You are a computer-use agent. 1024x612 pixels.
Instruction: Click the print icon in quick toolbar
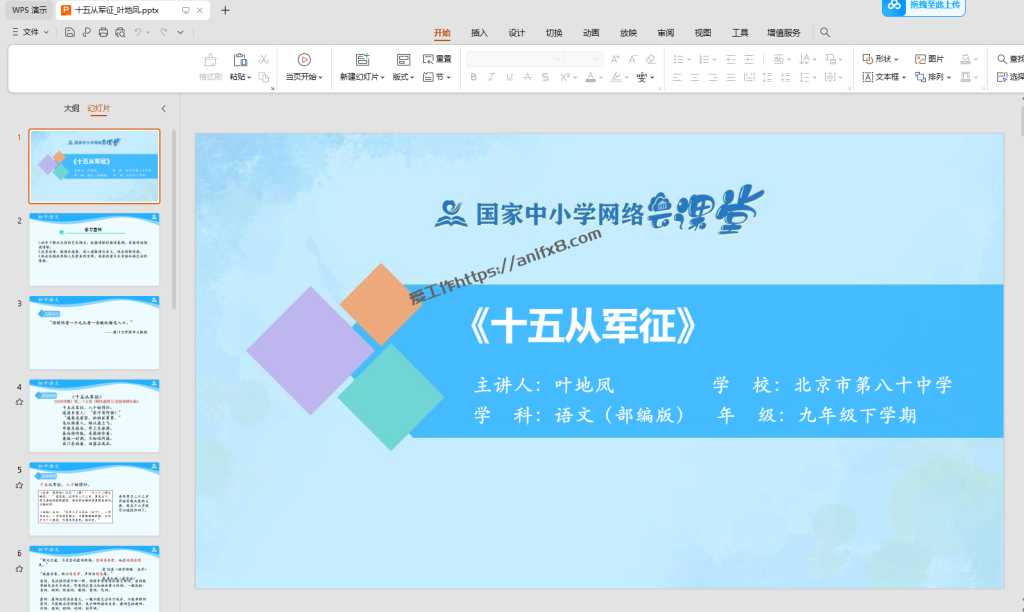click(x=103, y=32)
